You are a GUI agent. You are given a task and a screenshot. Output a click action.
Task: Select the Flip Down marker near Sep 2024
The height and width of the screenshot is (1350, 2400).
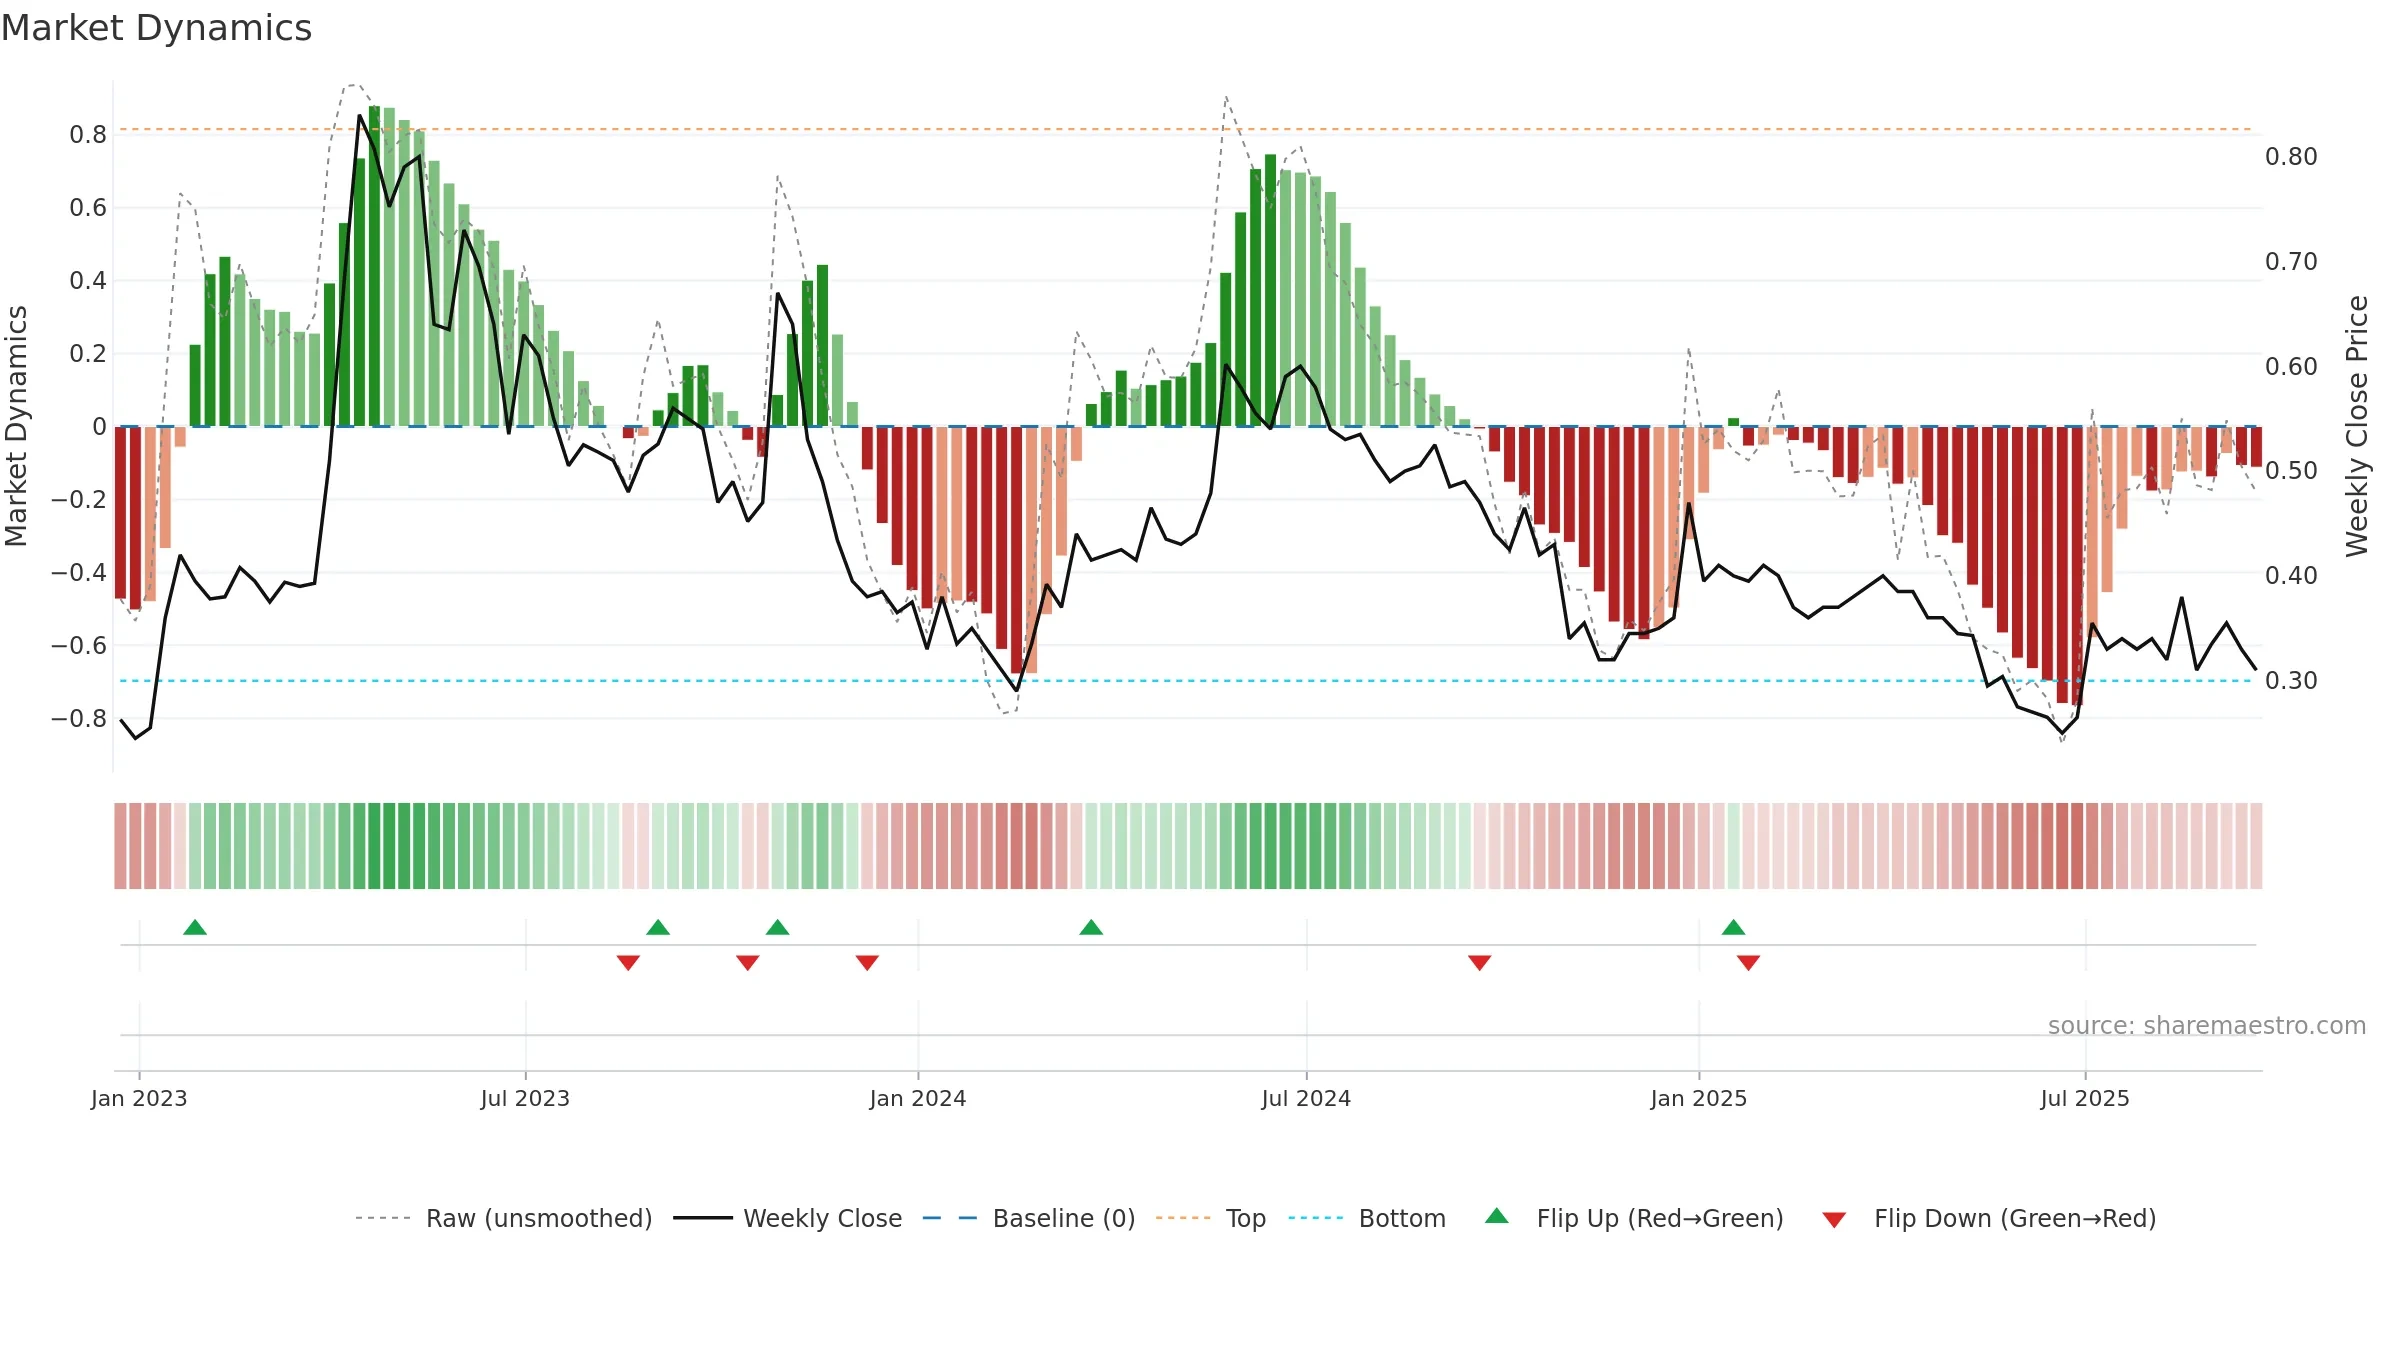click(1479, 962)
